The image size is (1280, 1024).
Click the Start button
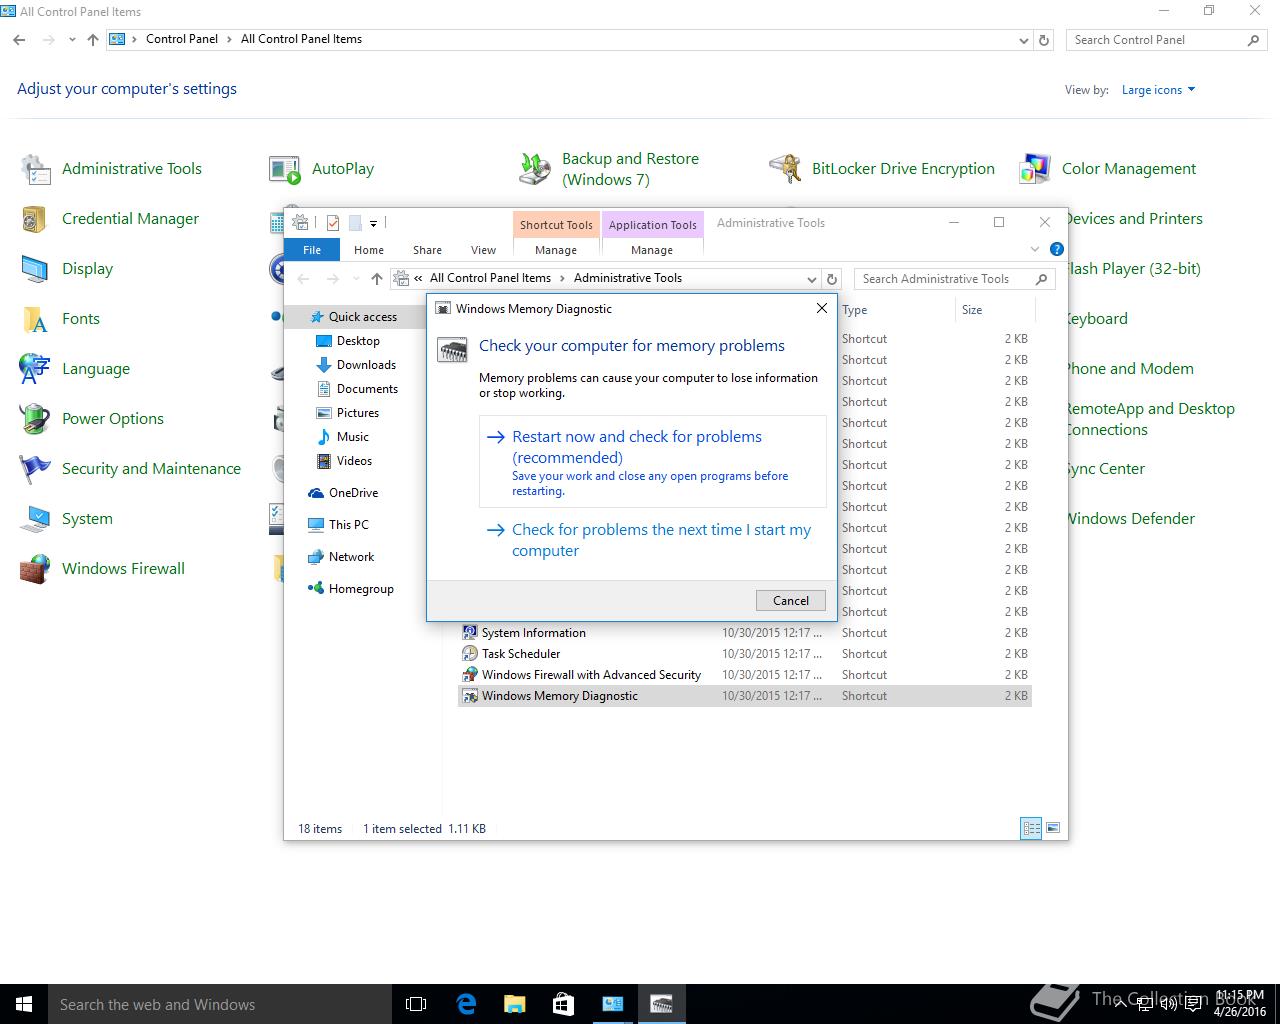click(24, 1004)
